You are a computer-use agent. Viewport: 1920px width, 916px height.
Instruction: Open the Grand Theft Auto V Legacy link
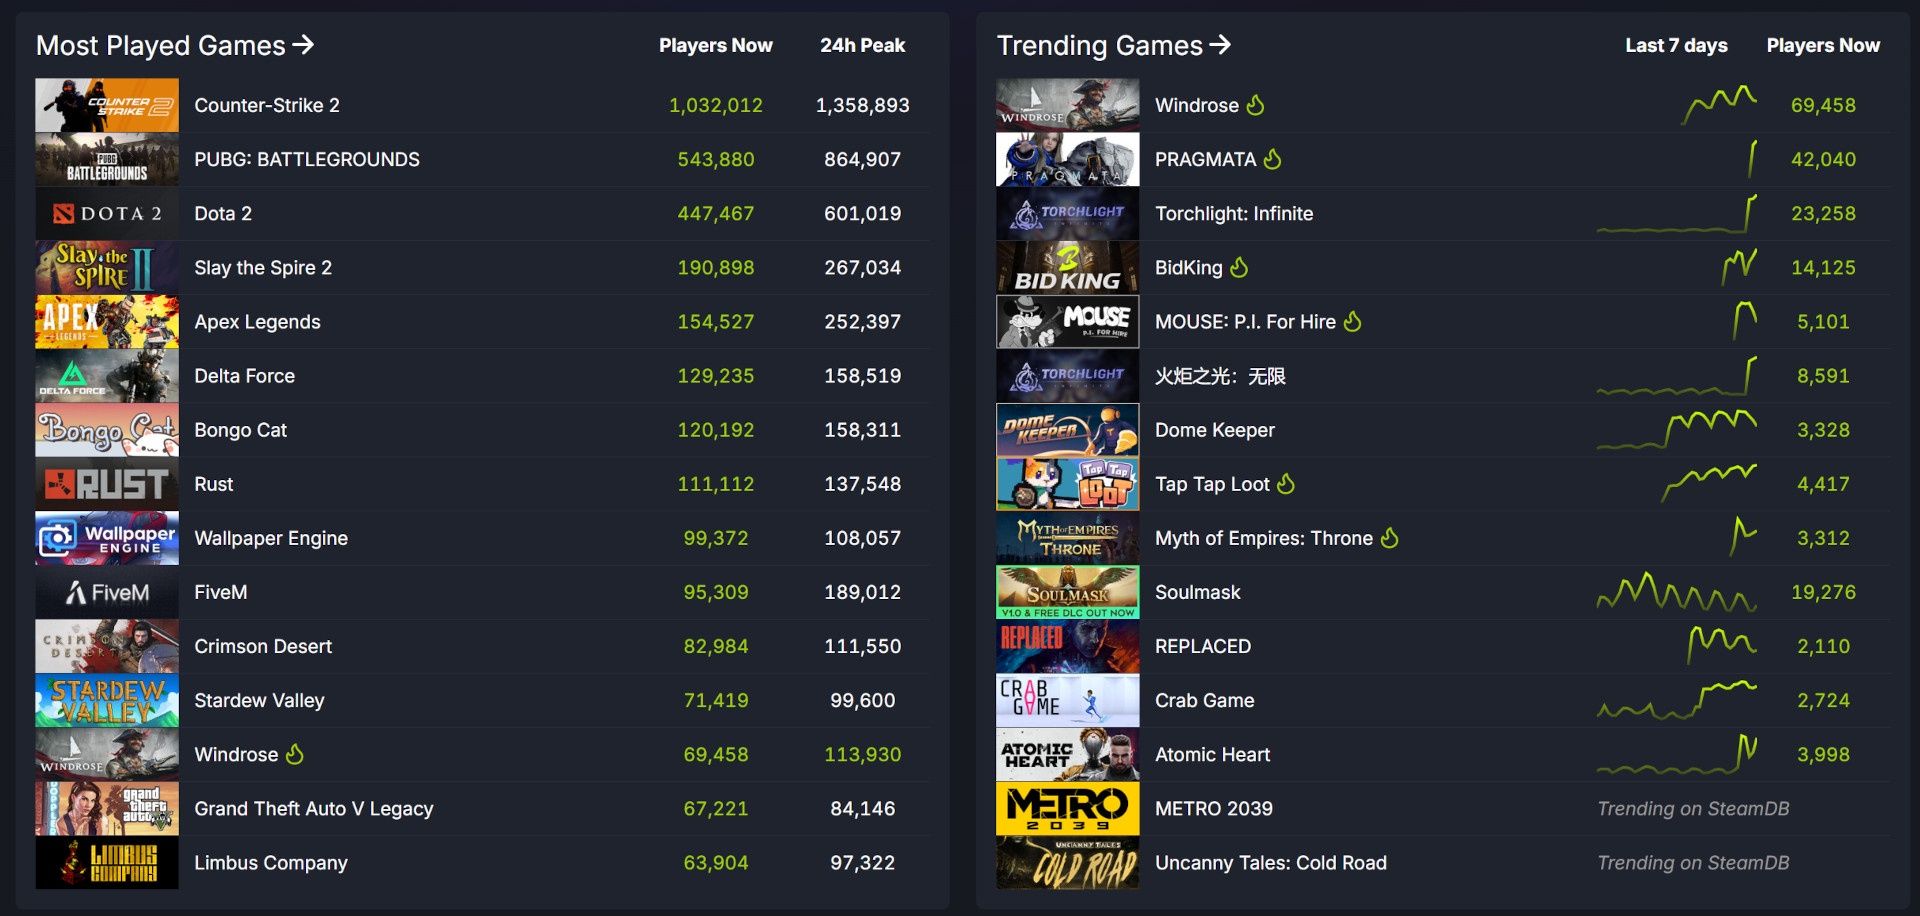(x=314, y=808)
